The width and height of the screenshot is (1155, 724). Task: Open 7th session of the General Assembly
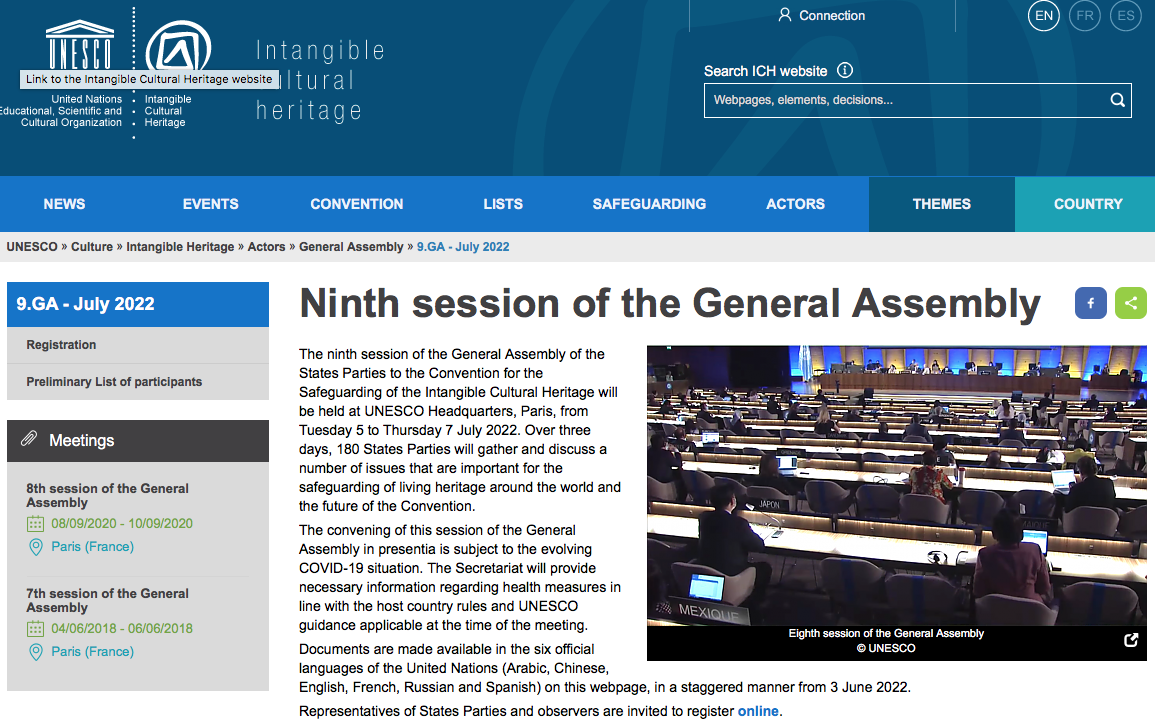pos(108,600)
